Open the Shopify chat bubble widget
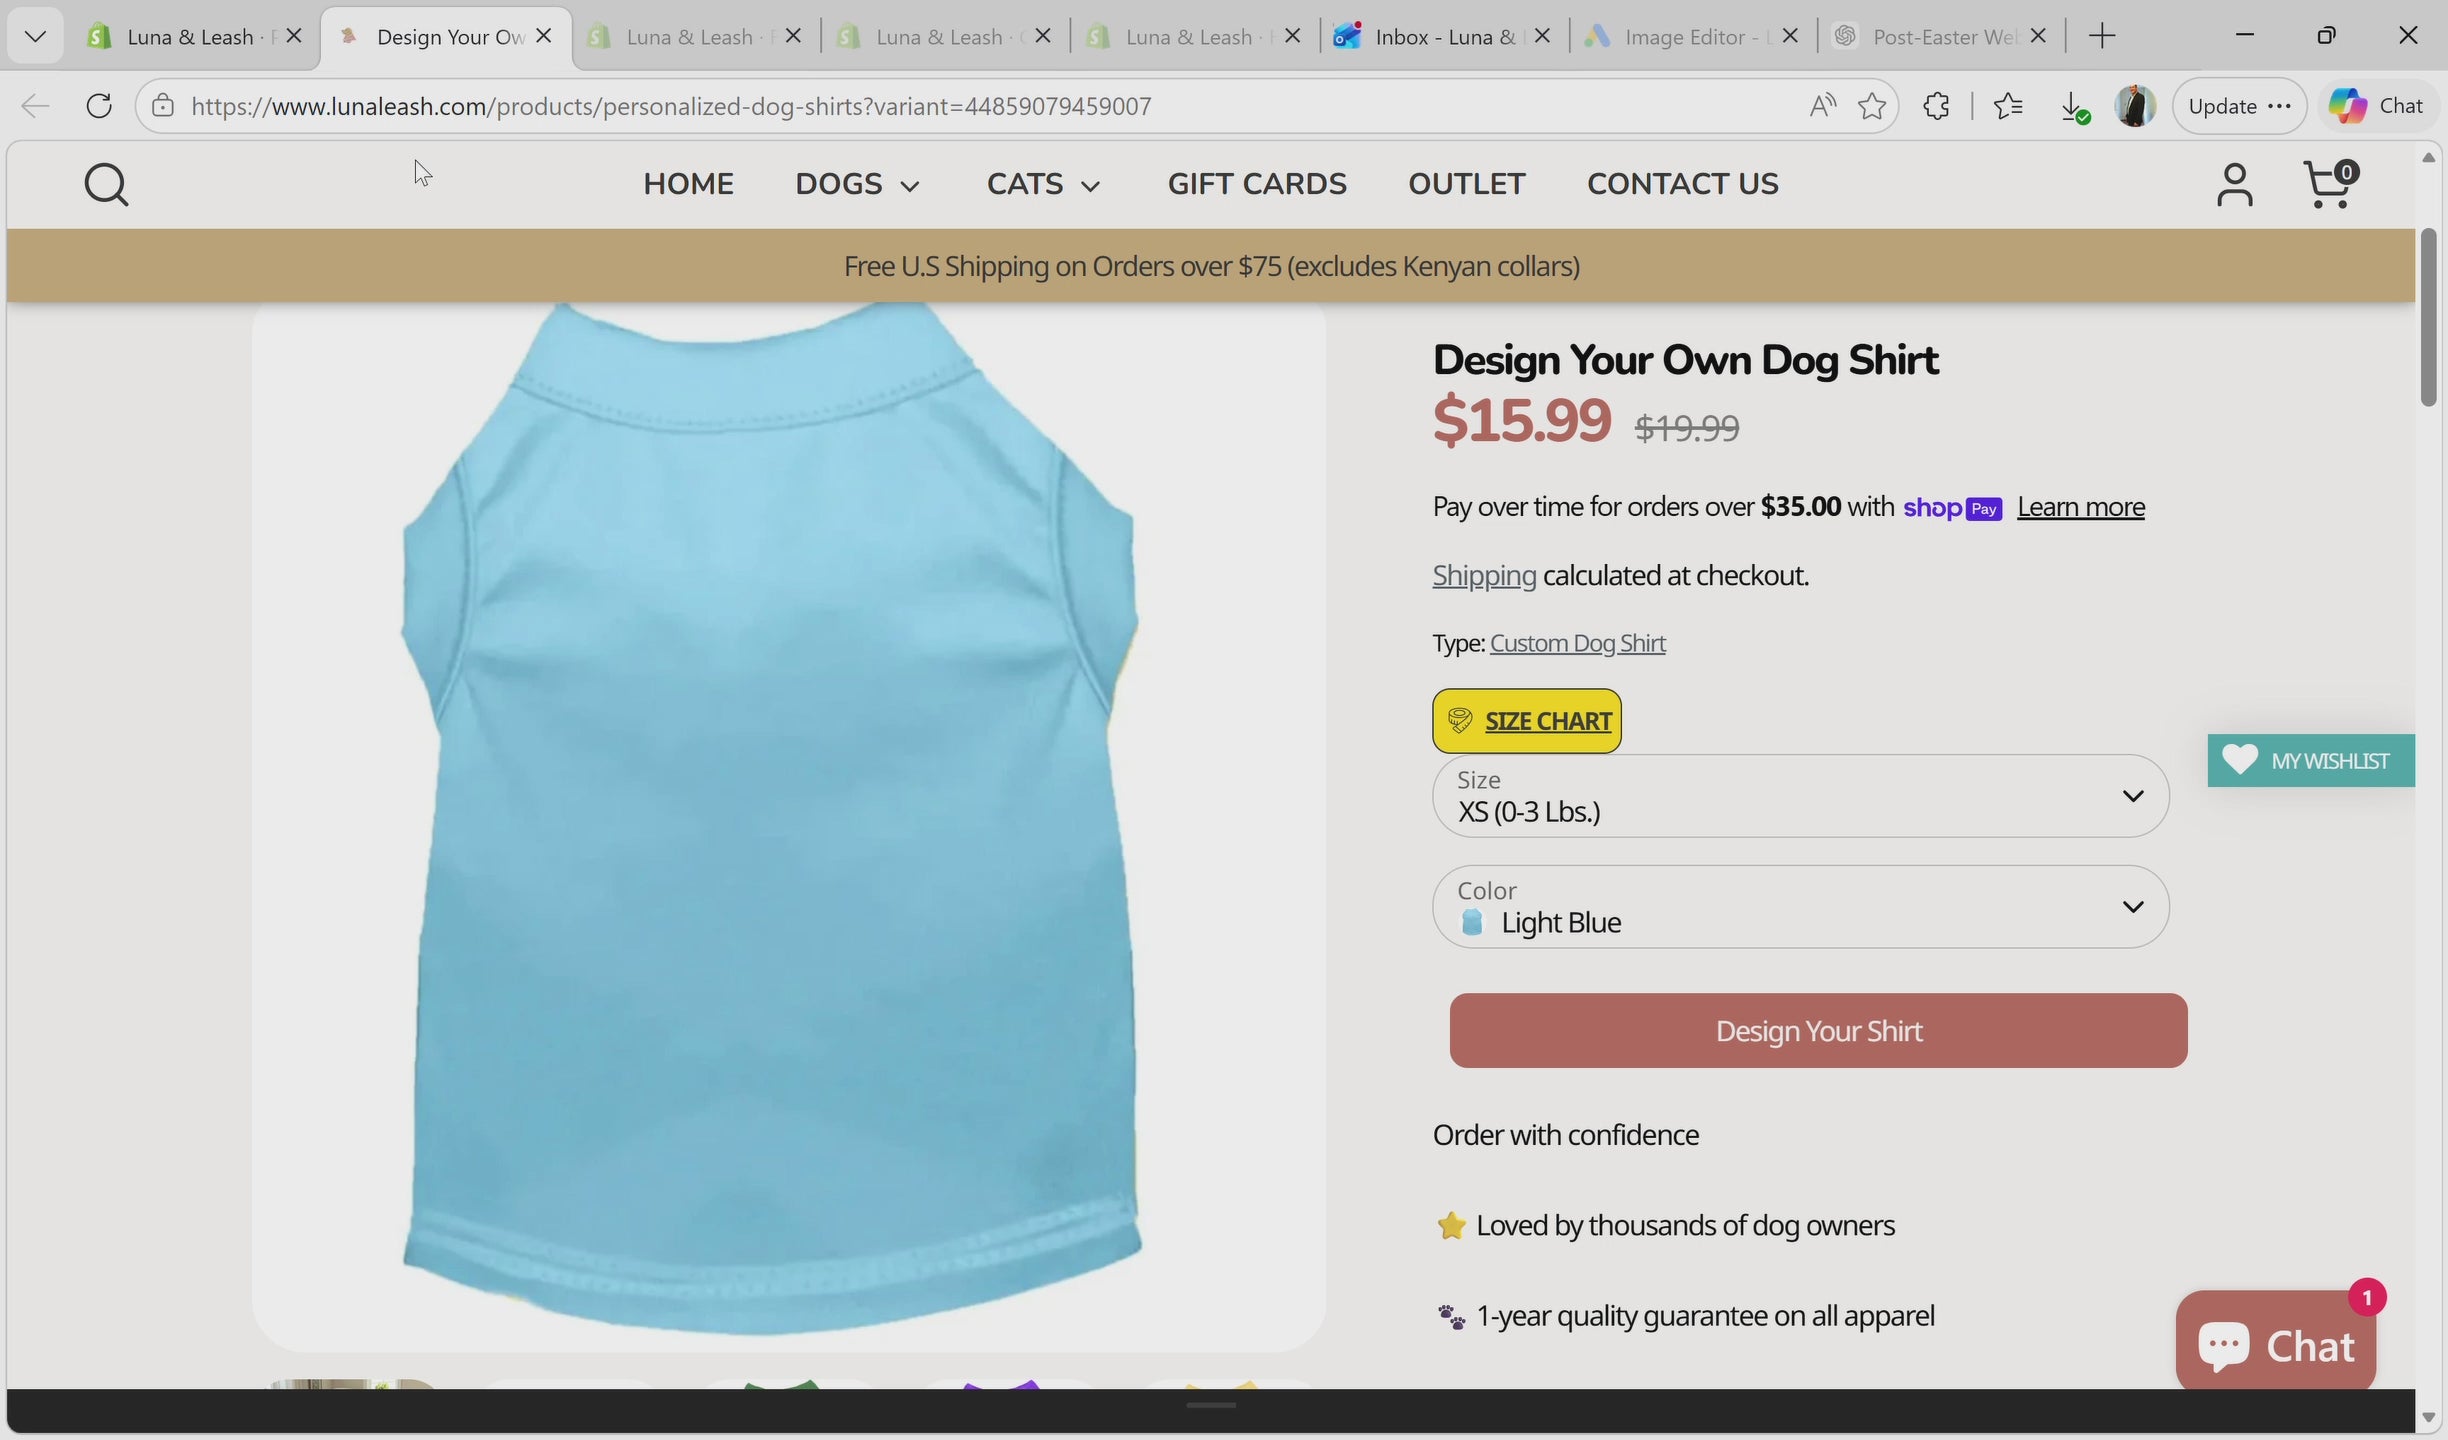2448x1440 pixels. pos(2276,1342)
